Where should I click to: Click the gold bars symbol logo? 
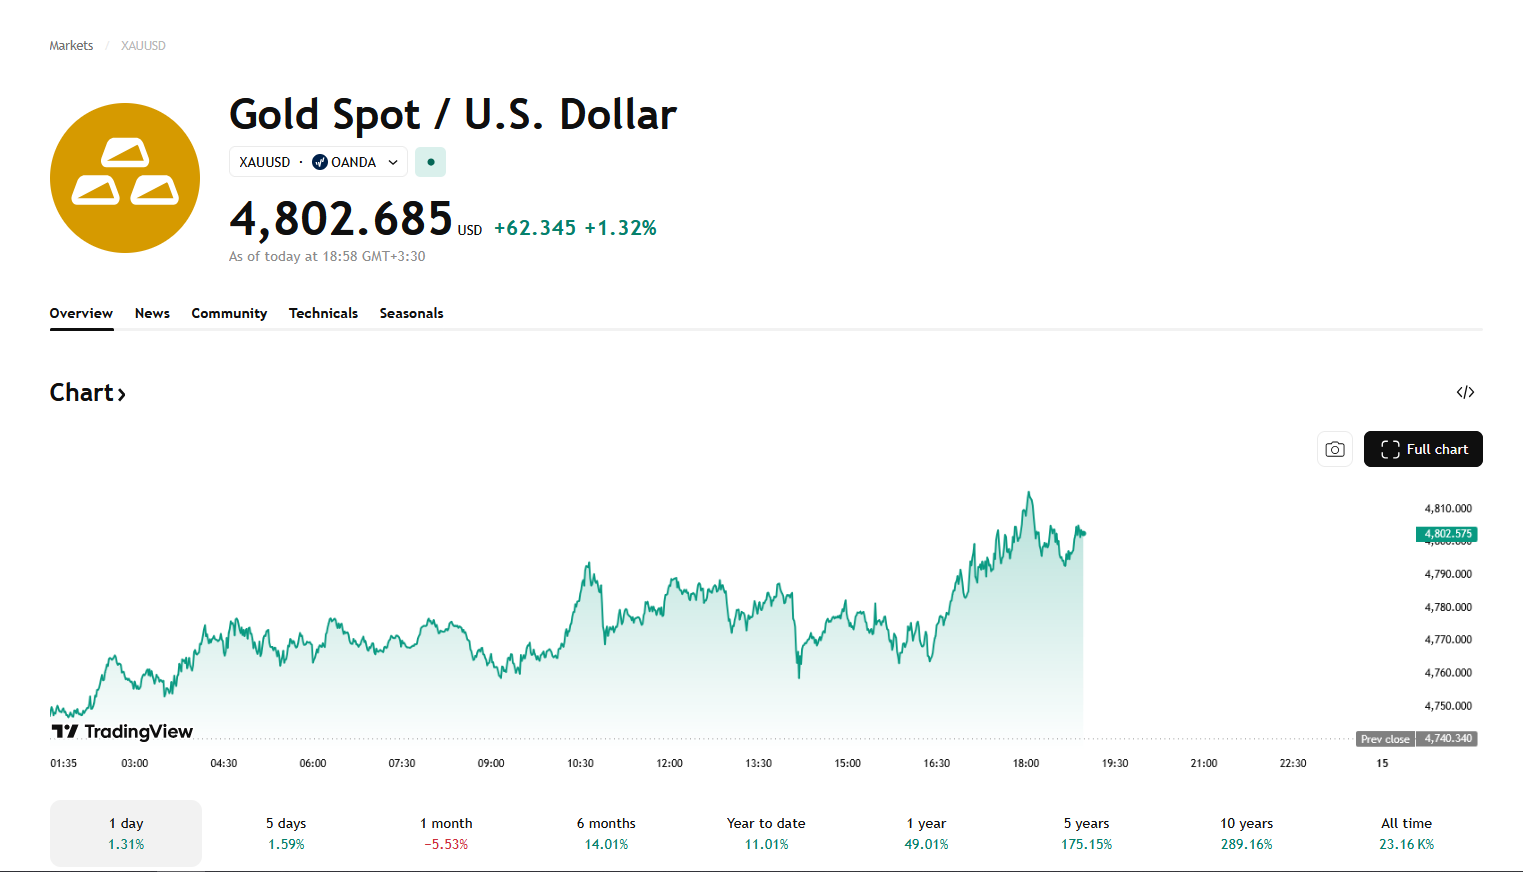pyautogui.click(x=125, y=178)
